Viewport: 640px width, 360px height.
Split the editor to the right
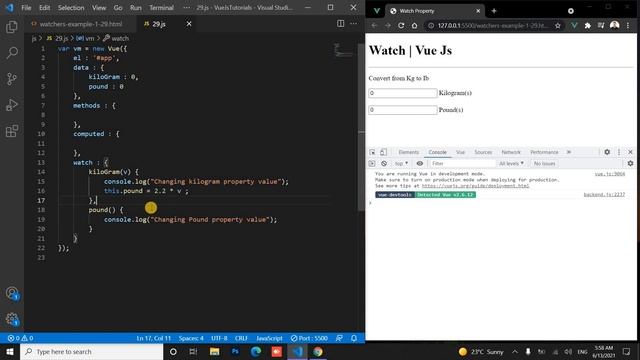[x=340, y=24]
